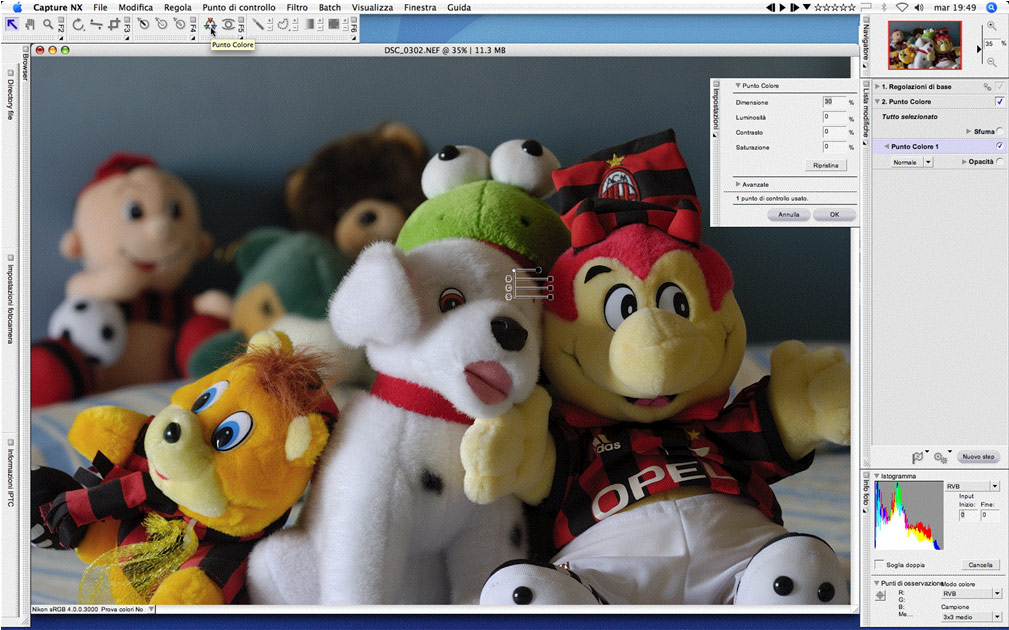
Task: Collapse the 2. Punto Colore step
Action: click(878, 102)
